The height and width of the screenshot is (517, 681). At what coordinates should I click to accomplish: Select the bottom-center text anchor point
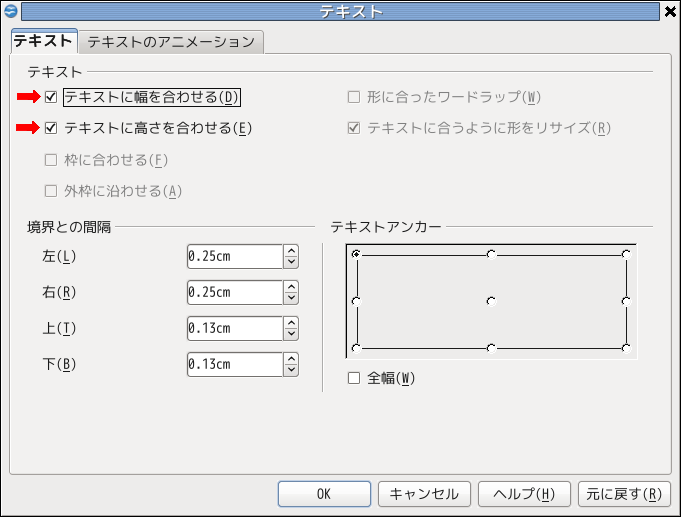(x=491, y=348)
